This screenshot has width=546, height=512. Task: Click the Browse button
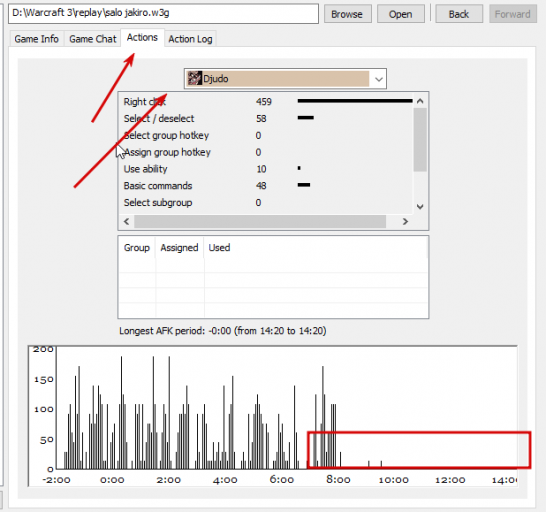348,14
